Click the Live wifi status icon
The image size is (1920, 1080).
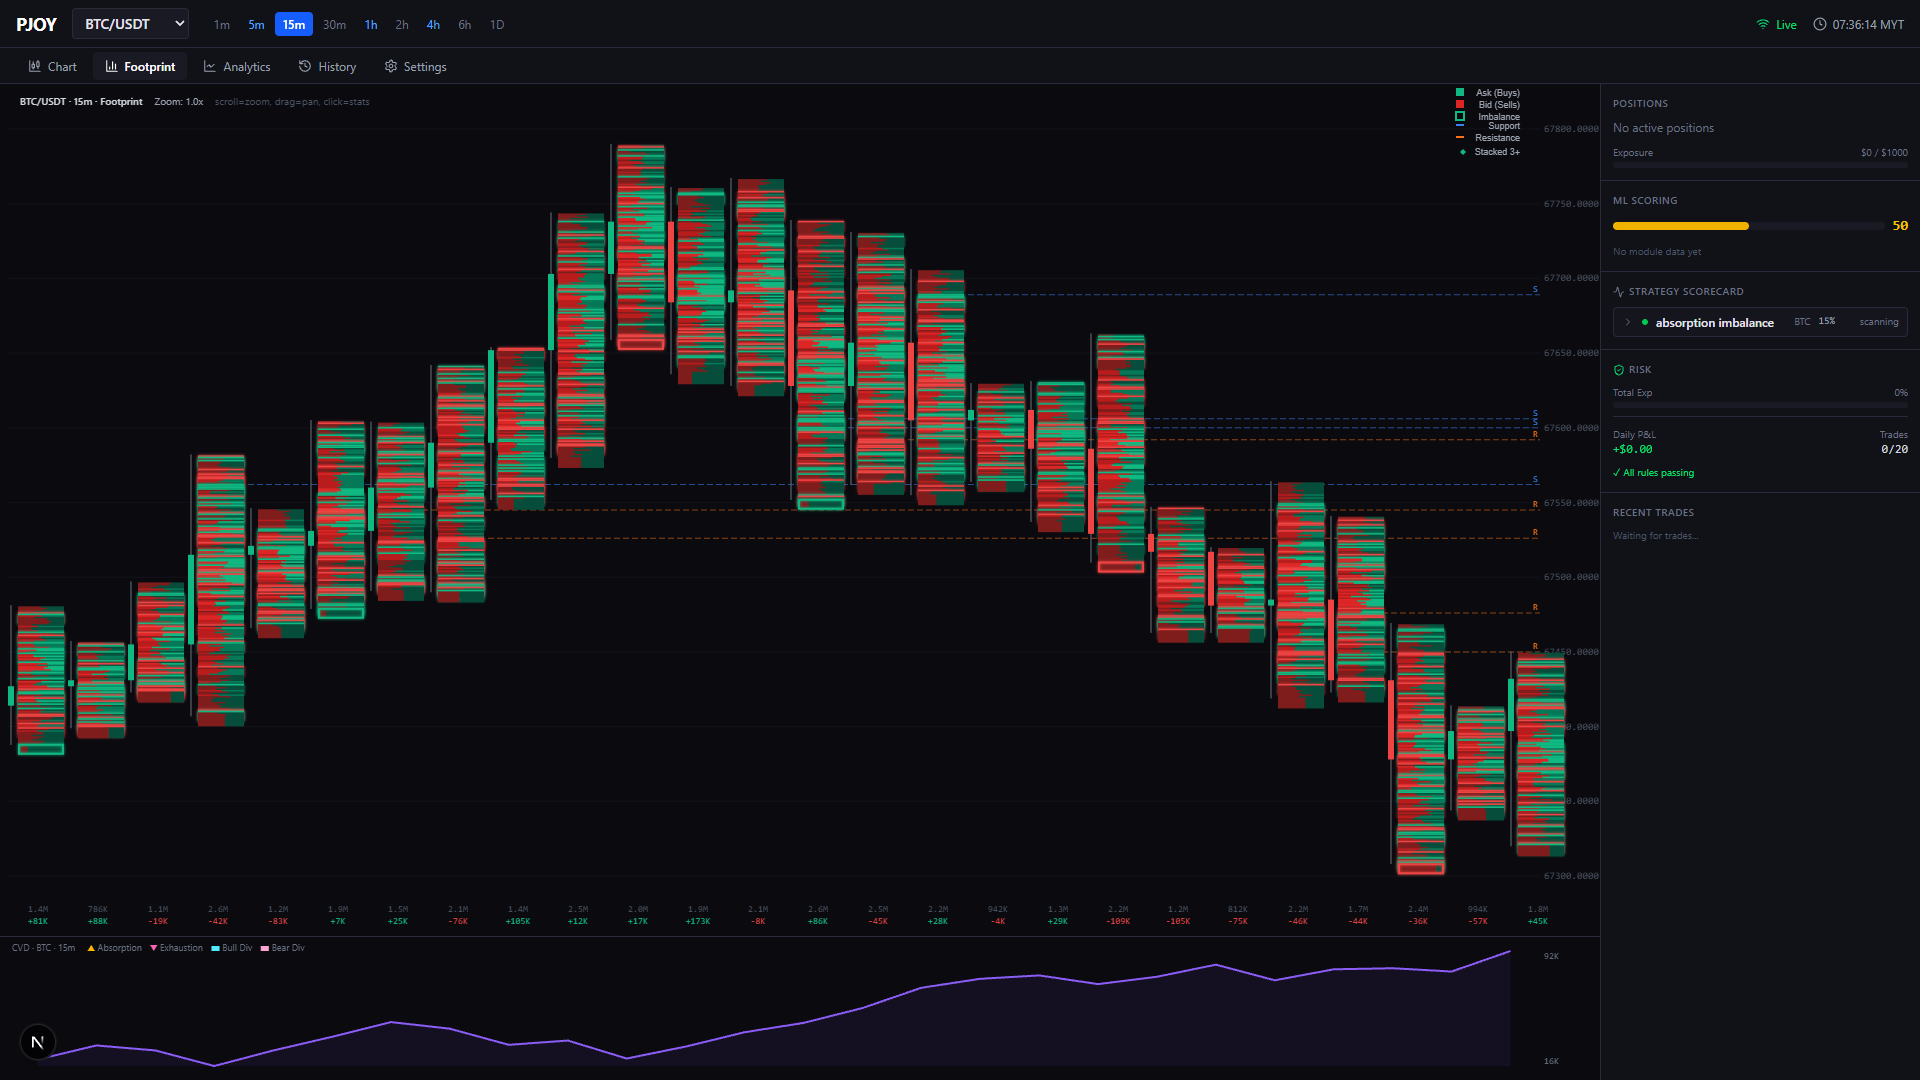1763,25
